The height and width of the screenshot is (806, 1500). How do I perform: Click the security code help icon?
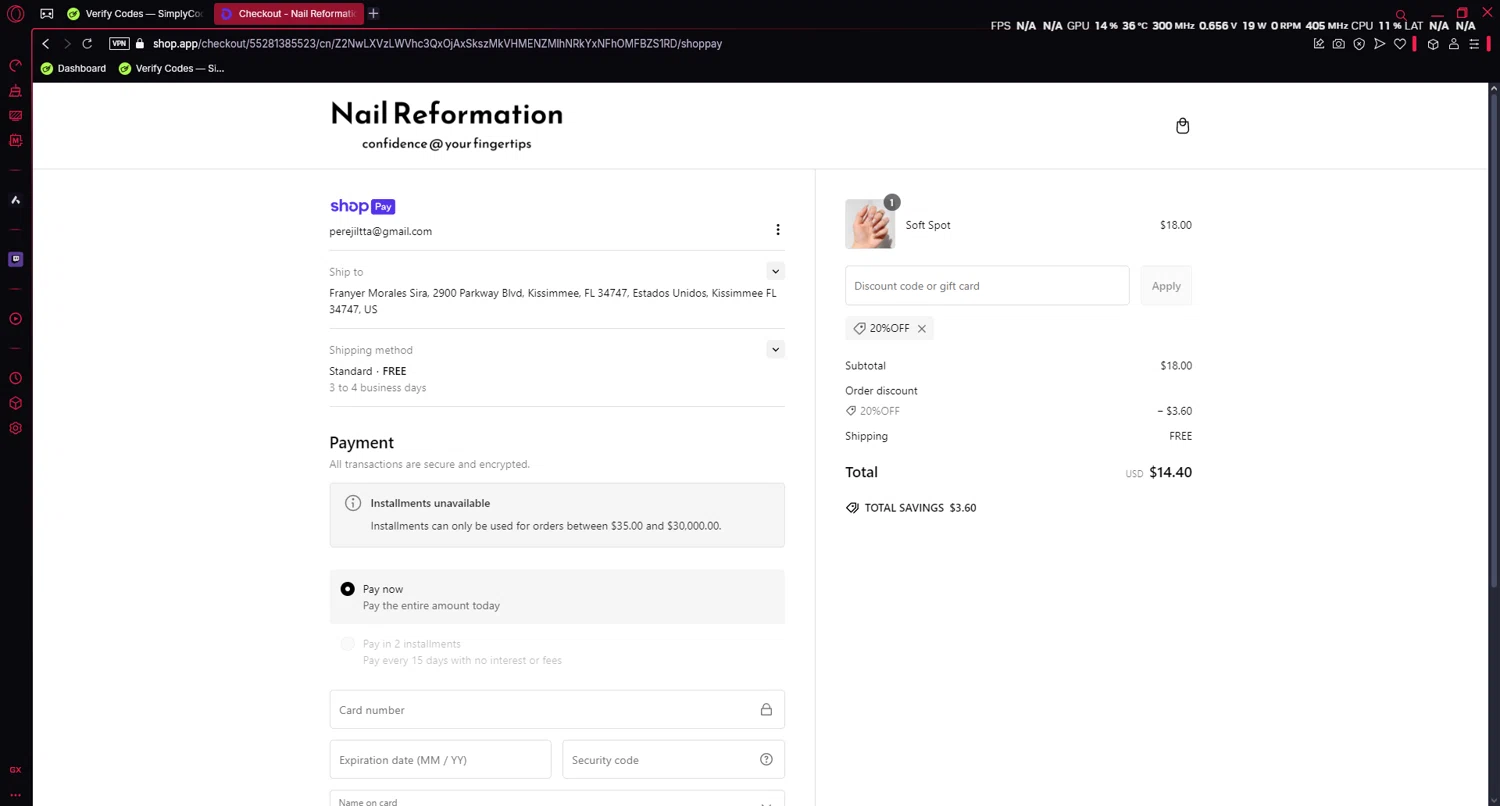(766, 760)
